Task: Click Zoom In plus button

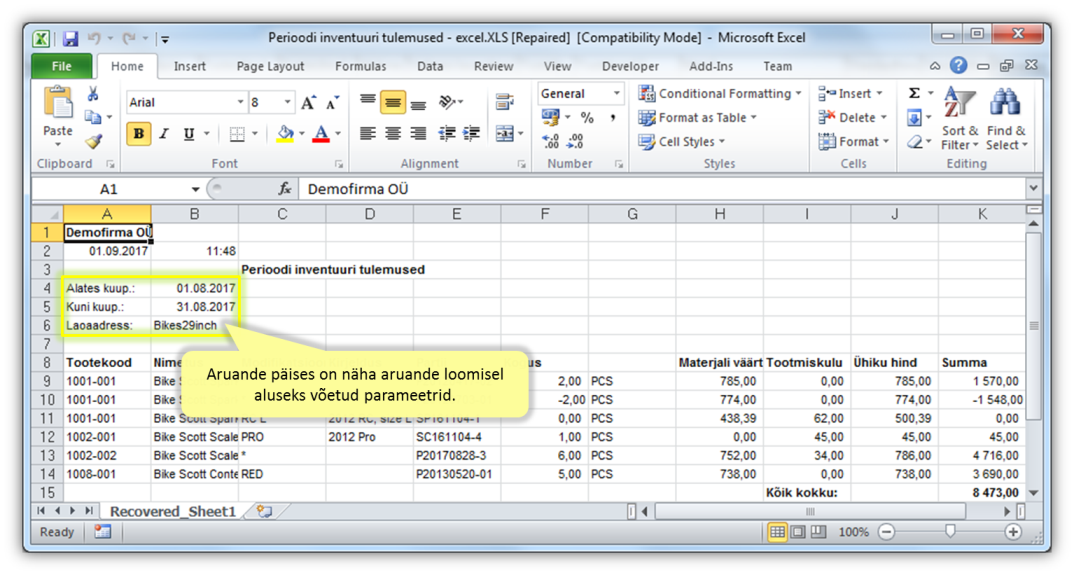Action: coord(1013,532)
